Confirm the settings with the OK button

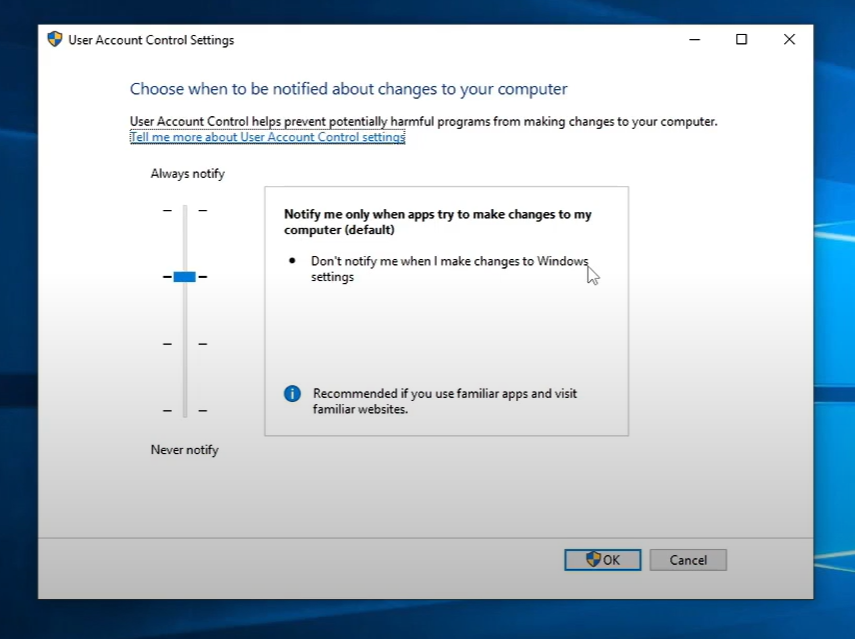(603, 560)
